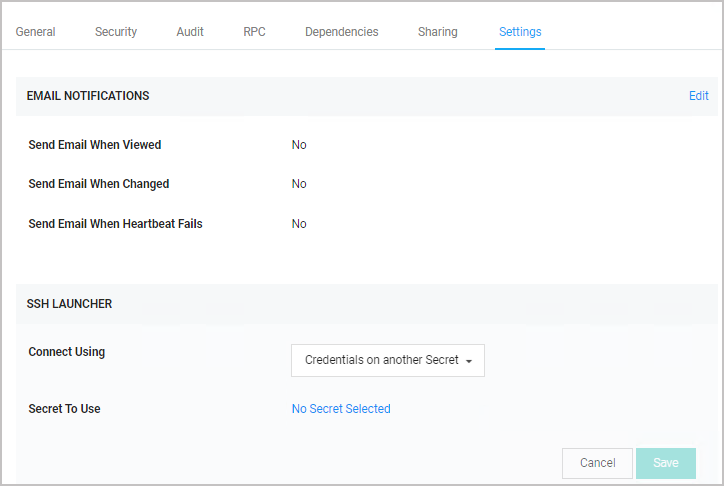The image size is (724, 486).
Task: Select the RPC tab
Action: [x=254, y=32]
